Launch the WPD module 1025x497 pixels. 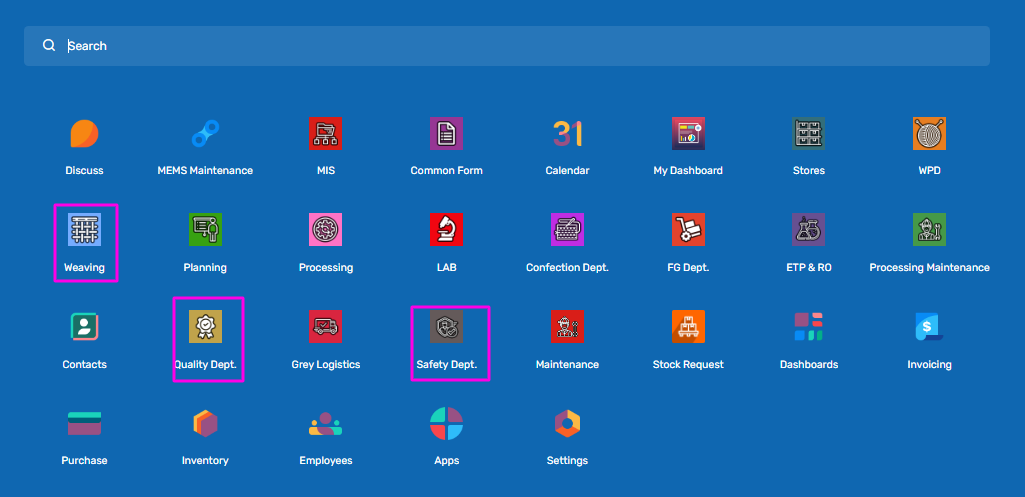point(929,134)
